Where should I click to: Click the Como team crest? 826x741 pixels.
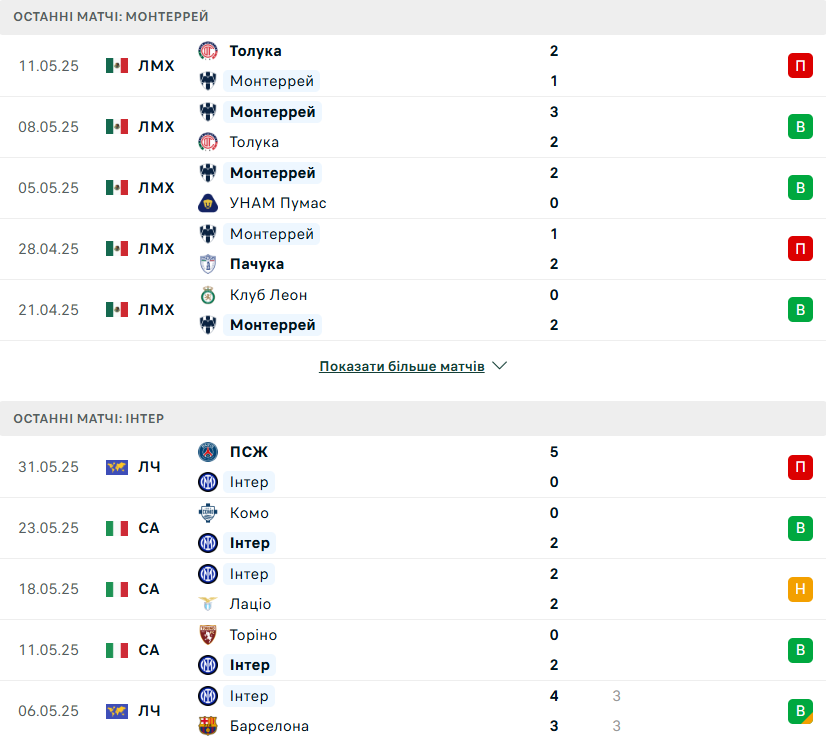coord(208,513)
